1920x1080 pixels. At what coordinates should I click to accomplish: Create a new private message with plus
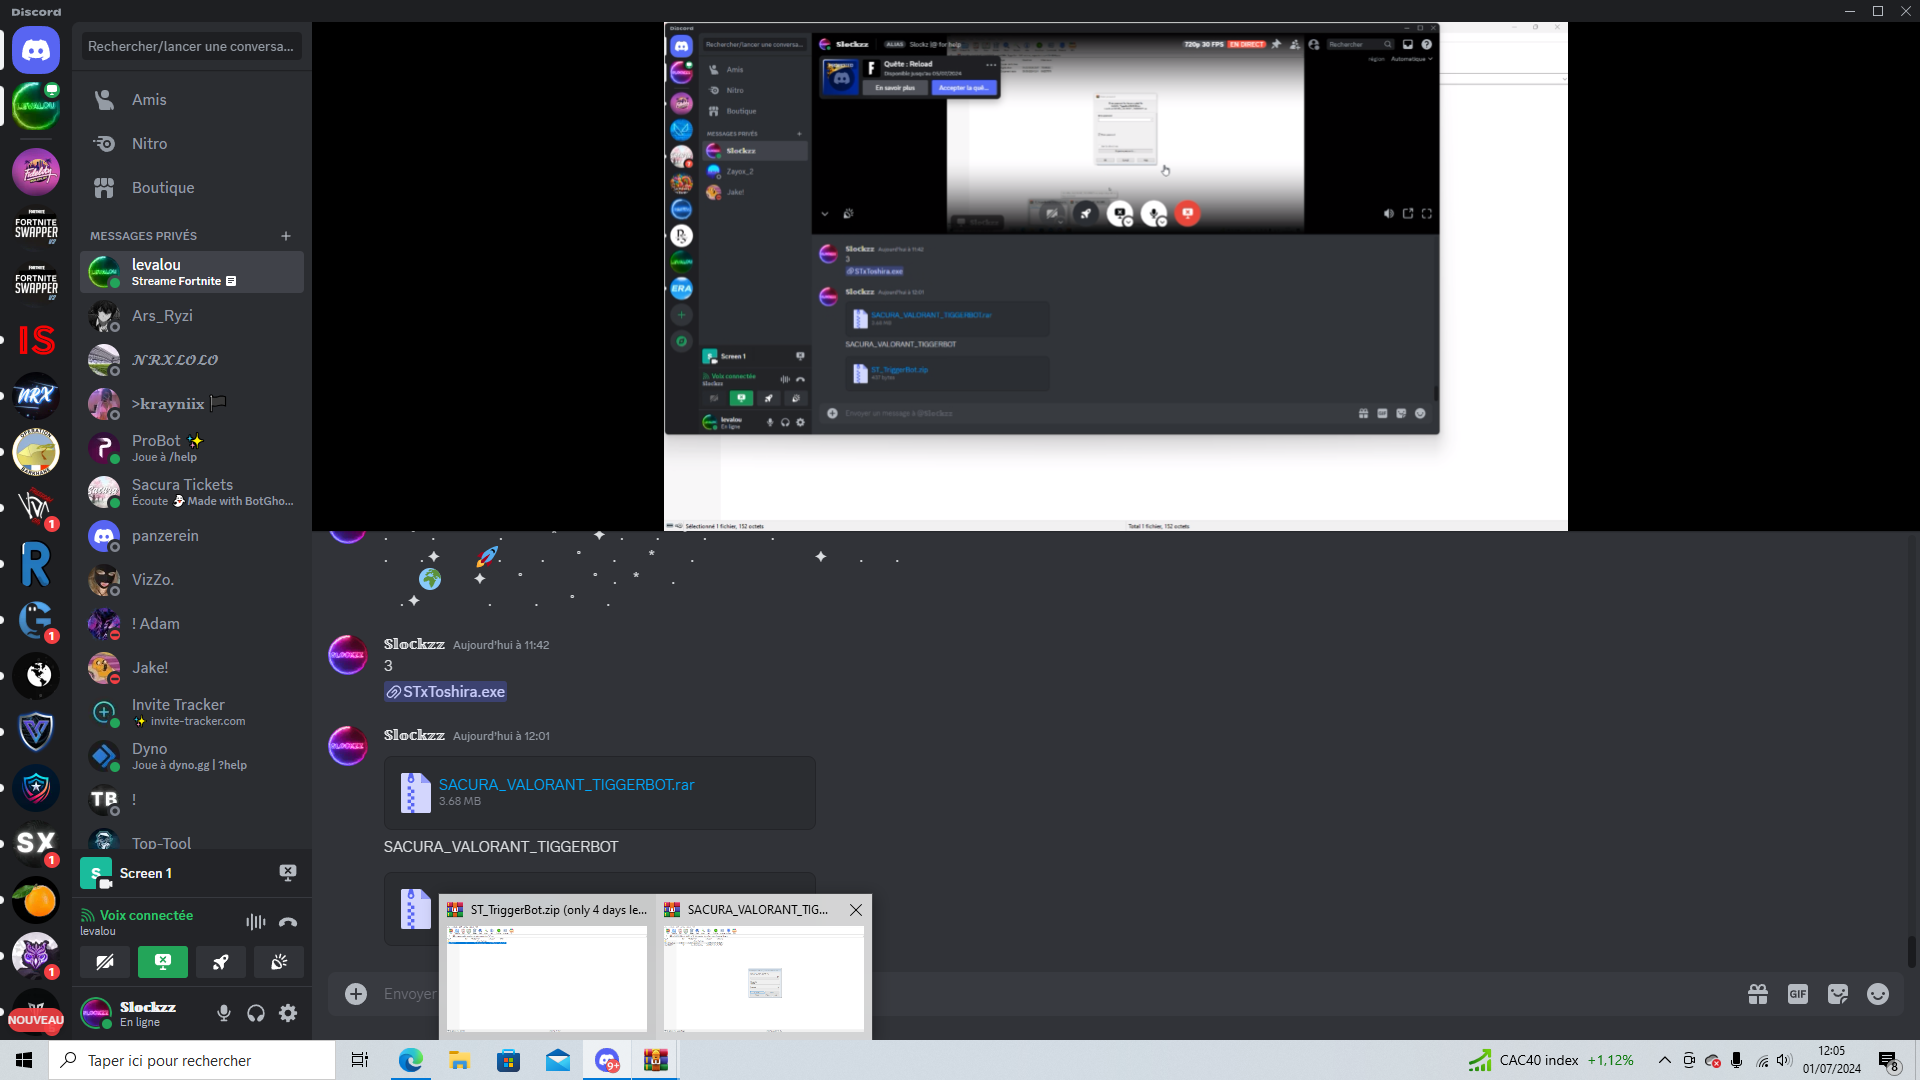(286, 236)
